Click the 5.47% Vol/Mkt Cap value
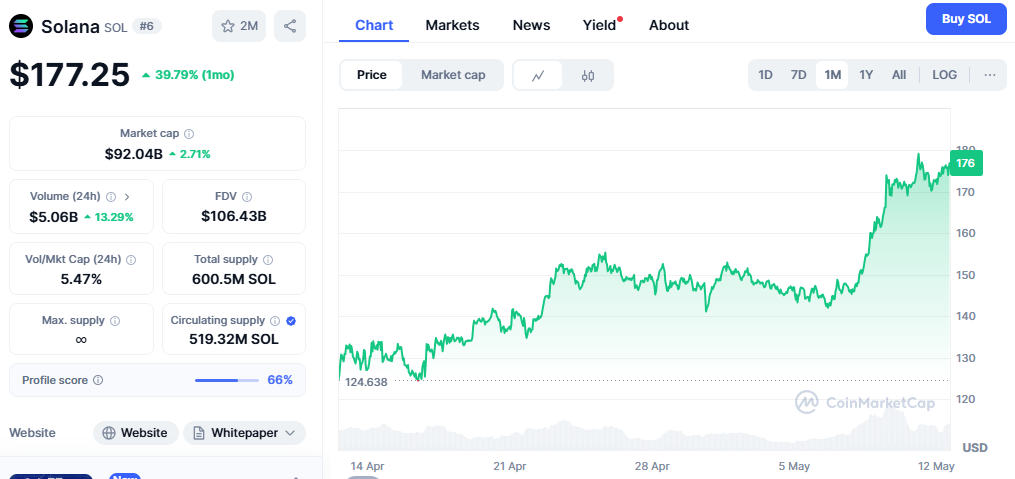 pos(81,279)
